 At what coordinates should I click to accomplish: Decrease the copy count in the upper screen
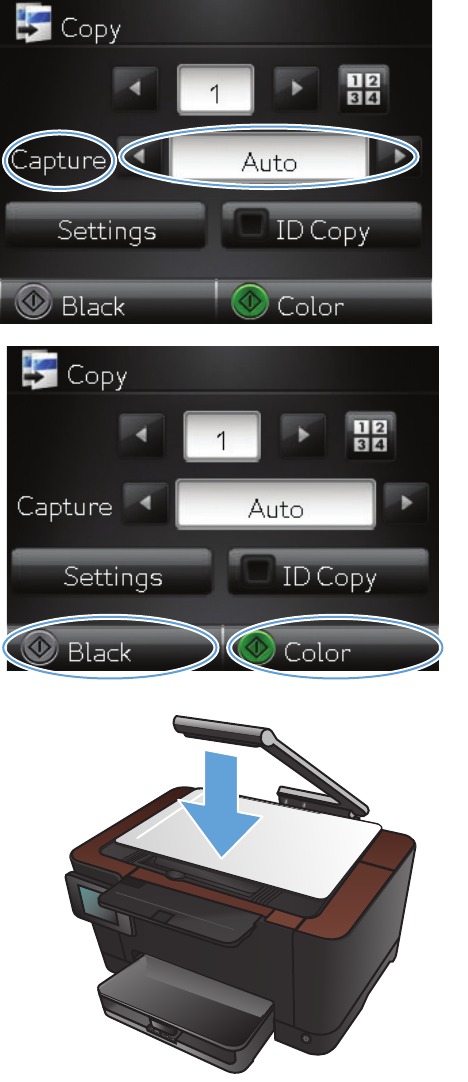click(135, 90)
